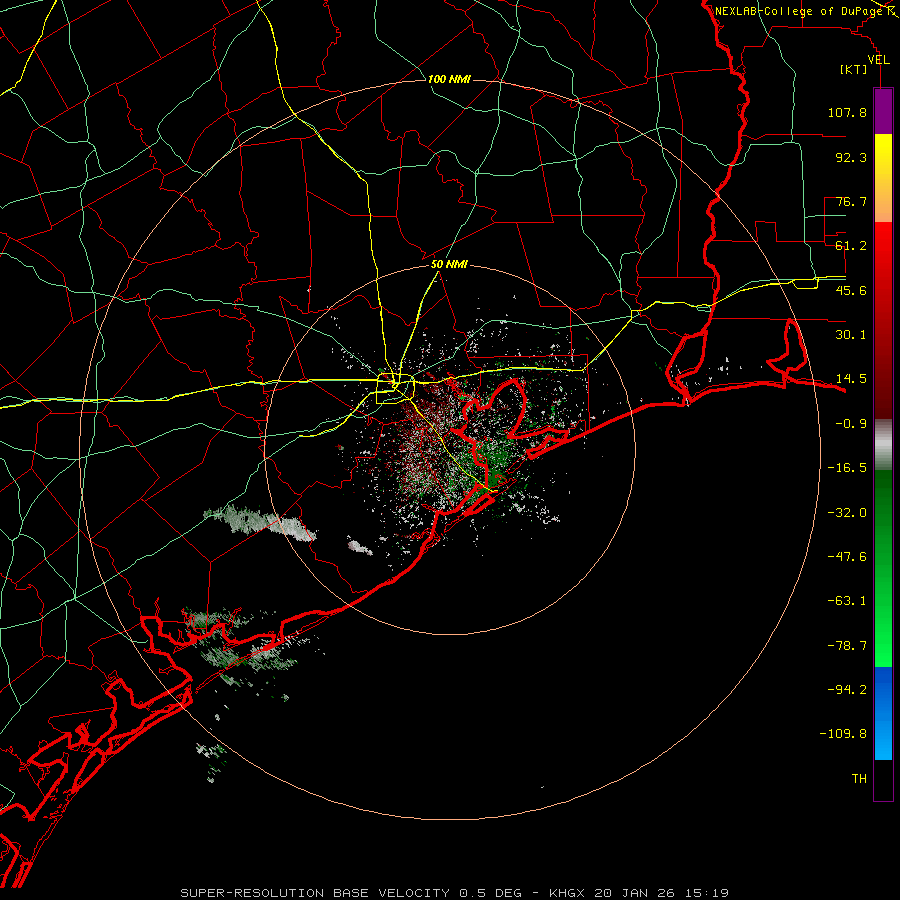Click the 30.1 velocity scale value

point(851,335)
